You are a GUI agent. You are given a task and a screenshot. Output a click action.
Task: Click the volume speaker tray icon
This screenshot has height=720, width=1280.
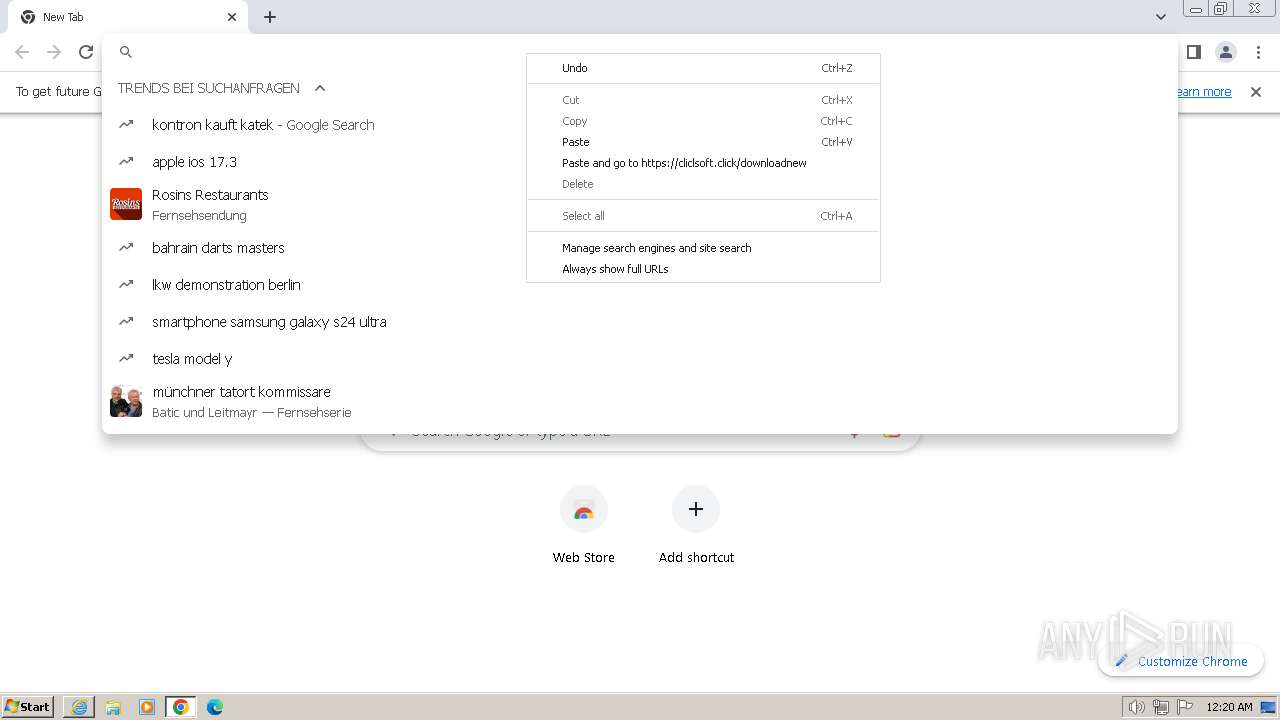[1136, 707]
